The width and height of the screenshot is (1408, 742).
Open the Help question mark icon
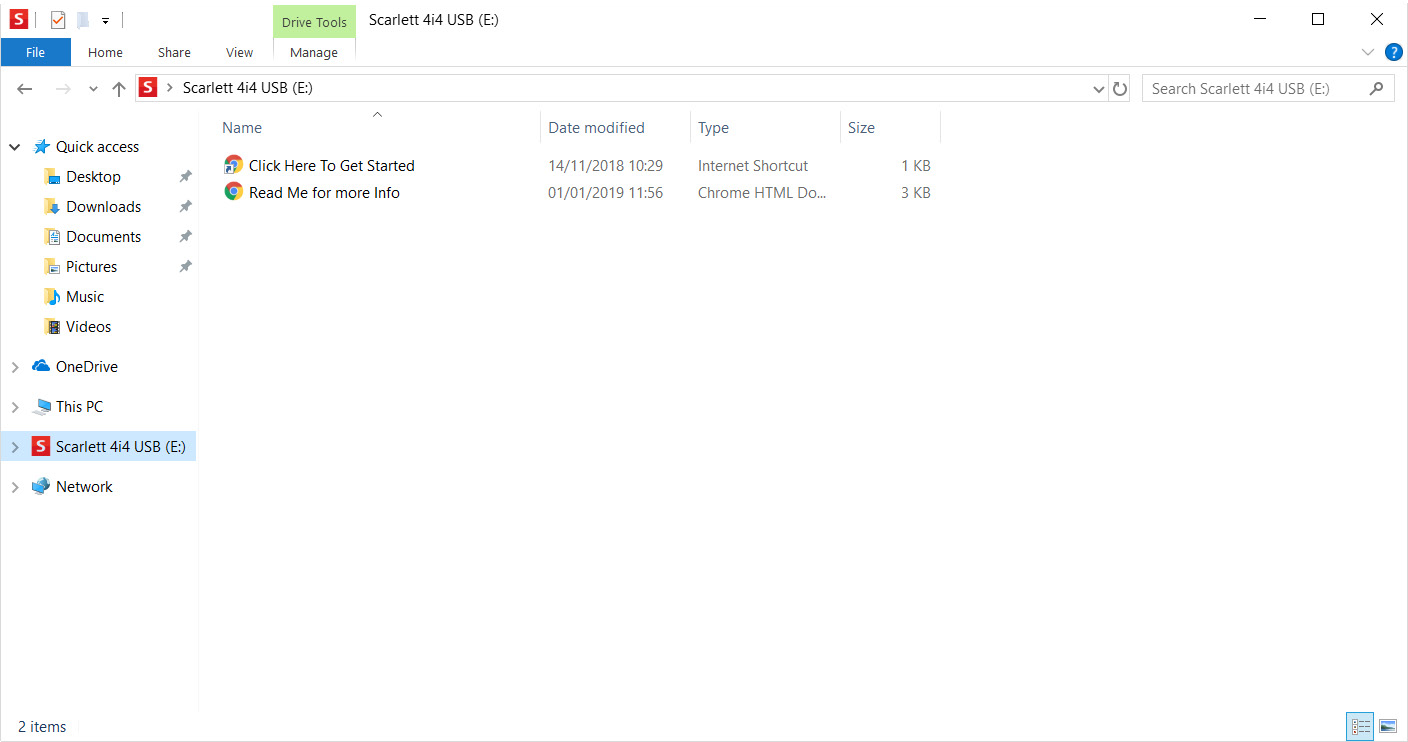pyautogui.click(x=1393, y=52)
